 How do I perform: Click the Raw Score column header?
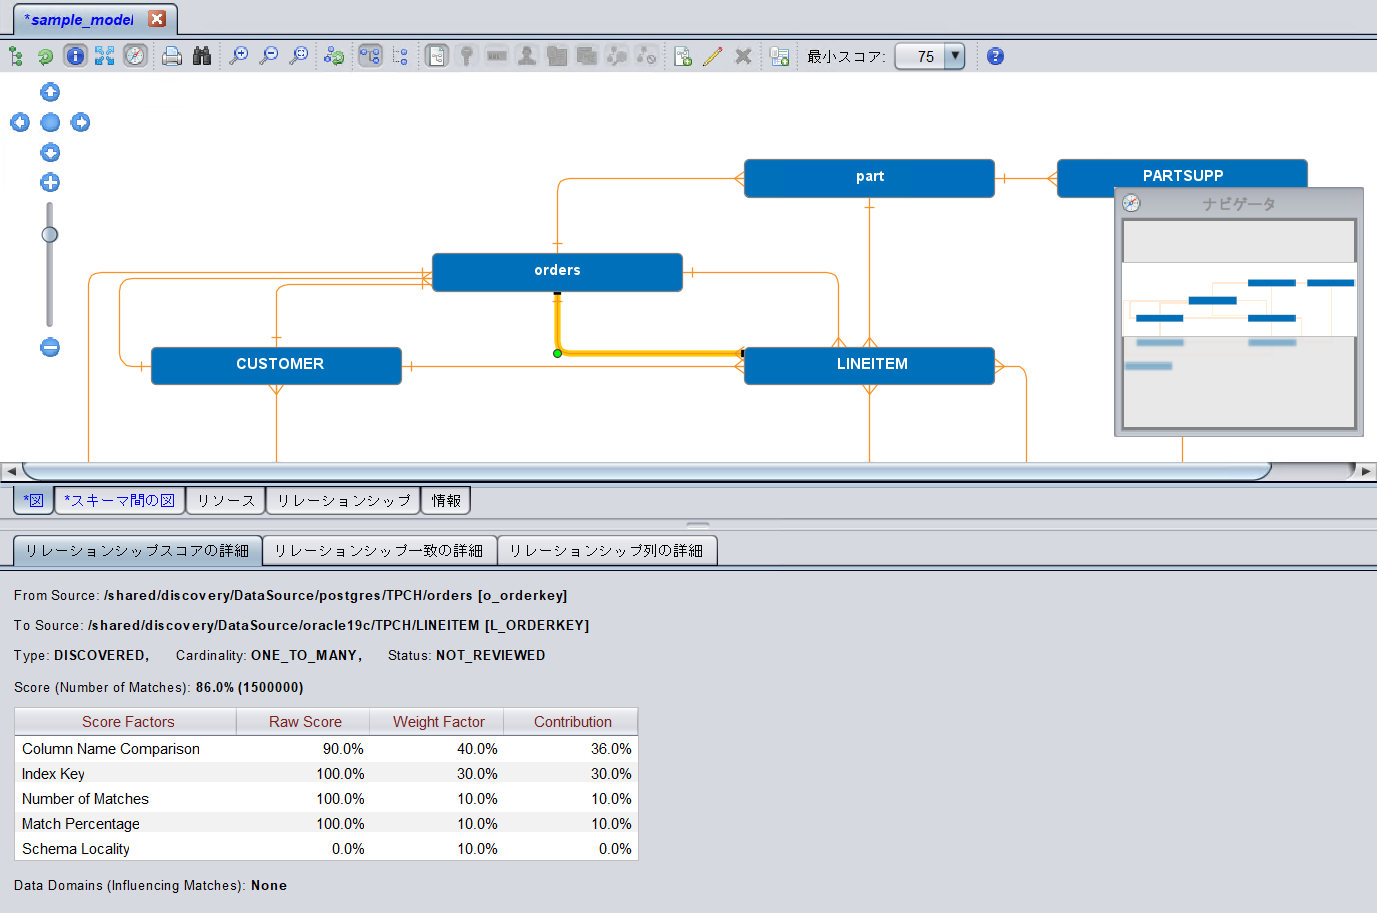(x=304, y=722)
